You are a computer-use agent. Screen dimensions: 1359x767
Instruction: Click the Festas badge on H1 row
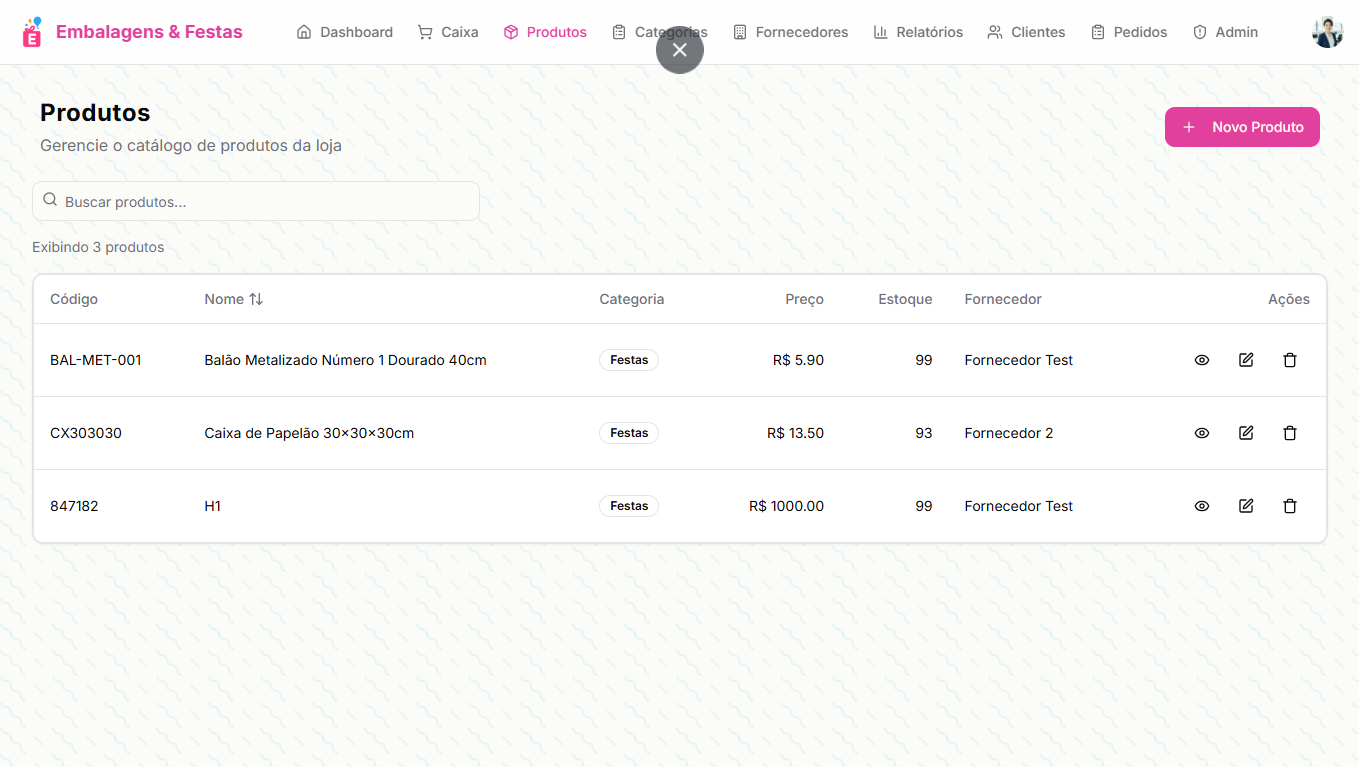629,506
